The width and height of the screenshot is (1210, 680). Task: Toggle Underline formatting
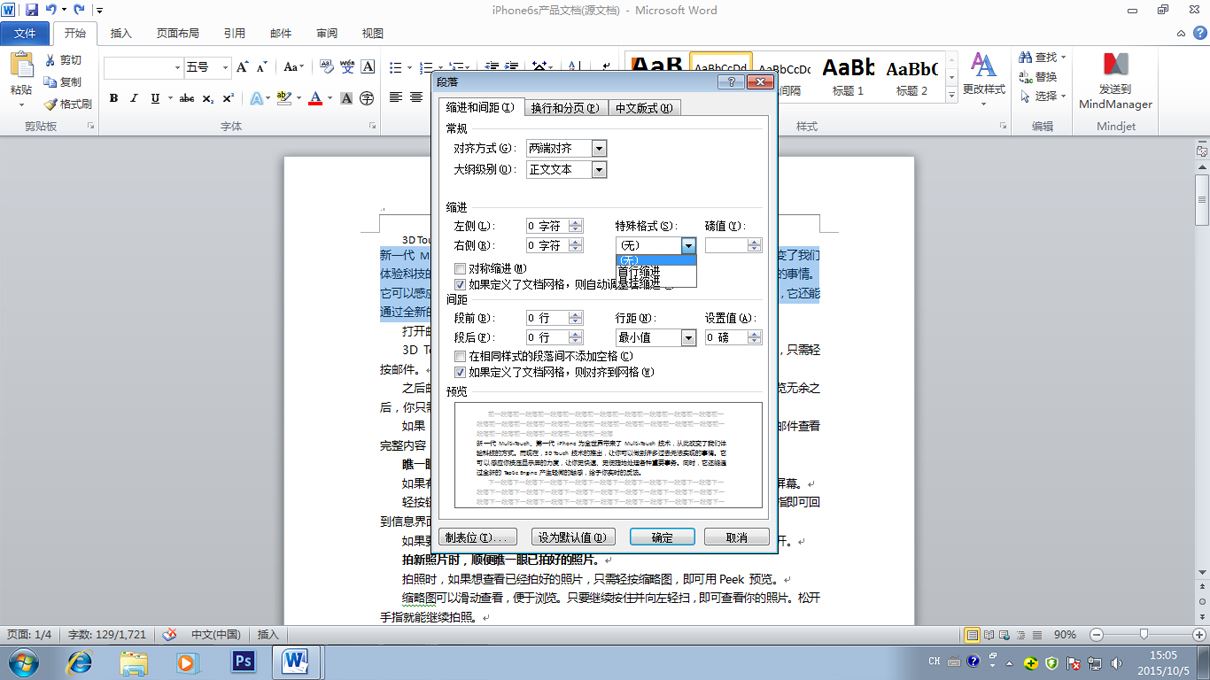tap(155, 98)
